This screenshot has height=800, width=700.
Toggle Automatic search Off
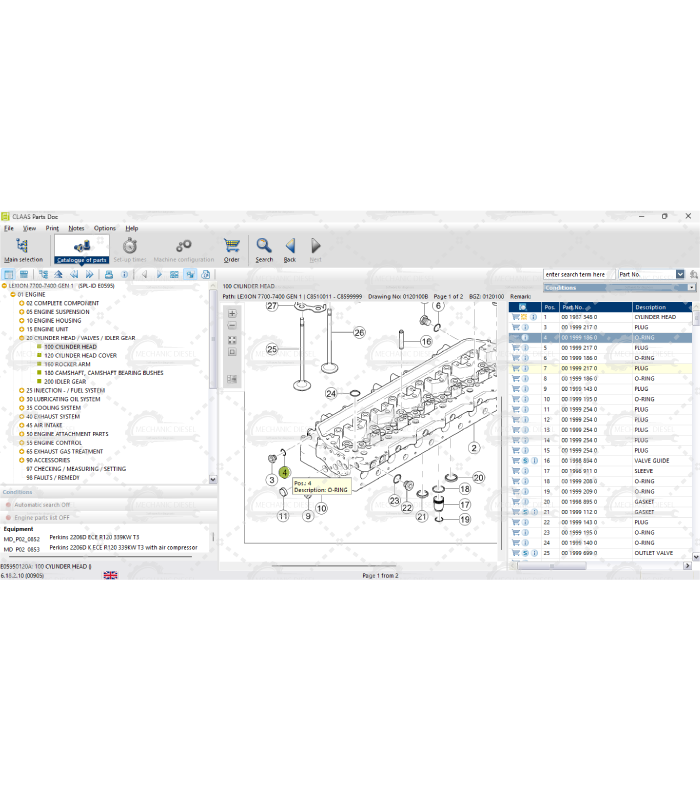[x=42, y=505]
